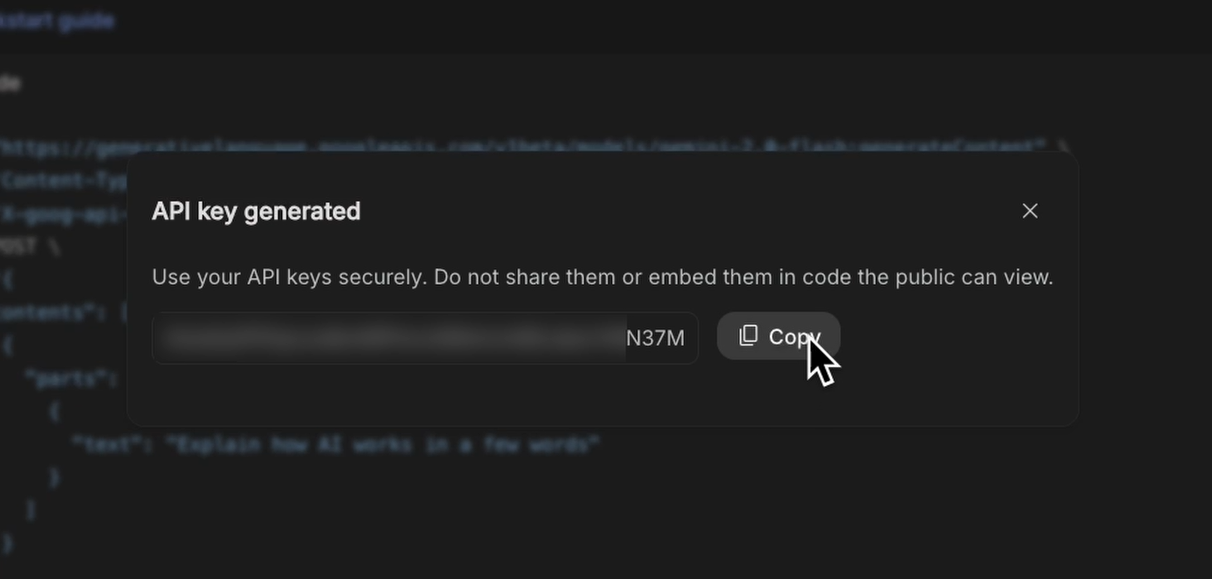Click the dialog backdrop outside the modal
This screenshot has height=579, width=1212.
tap(600, 520)
